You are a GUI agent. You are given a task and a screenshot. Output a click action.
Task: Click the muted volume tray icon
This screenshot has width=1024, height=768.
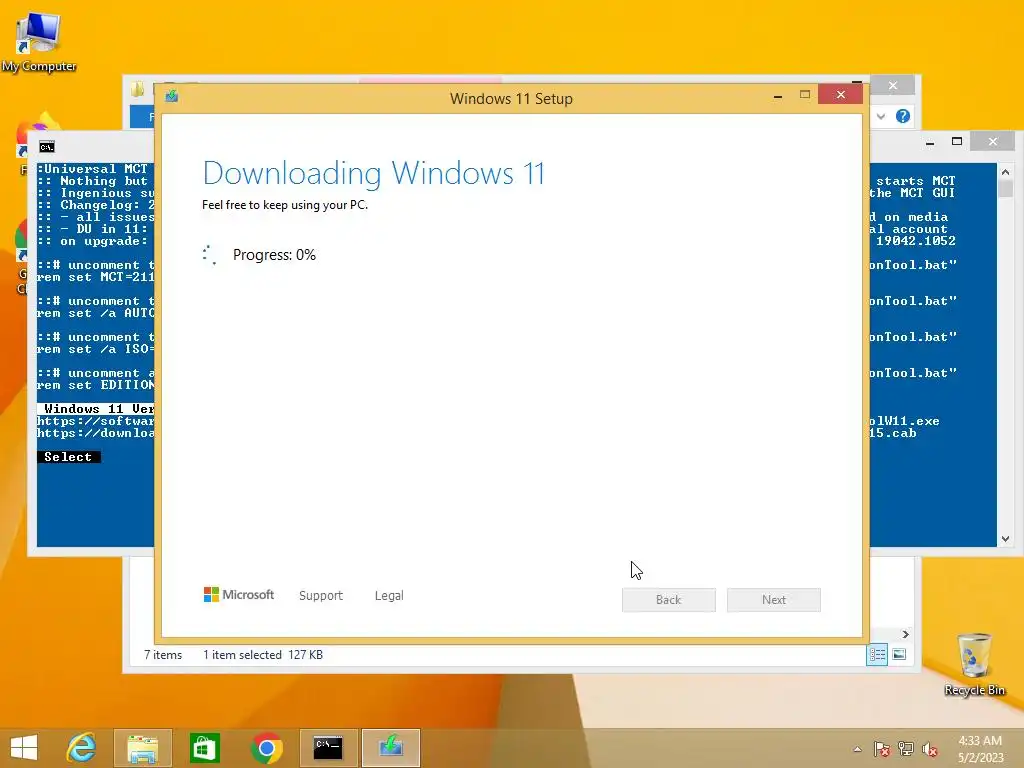coord(930,749)
